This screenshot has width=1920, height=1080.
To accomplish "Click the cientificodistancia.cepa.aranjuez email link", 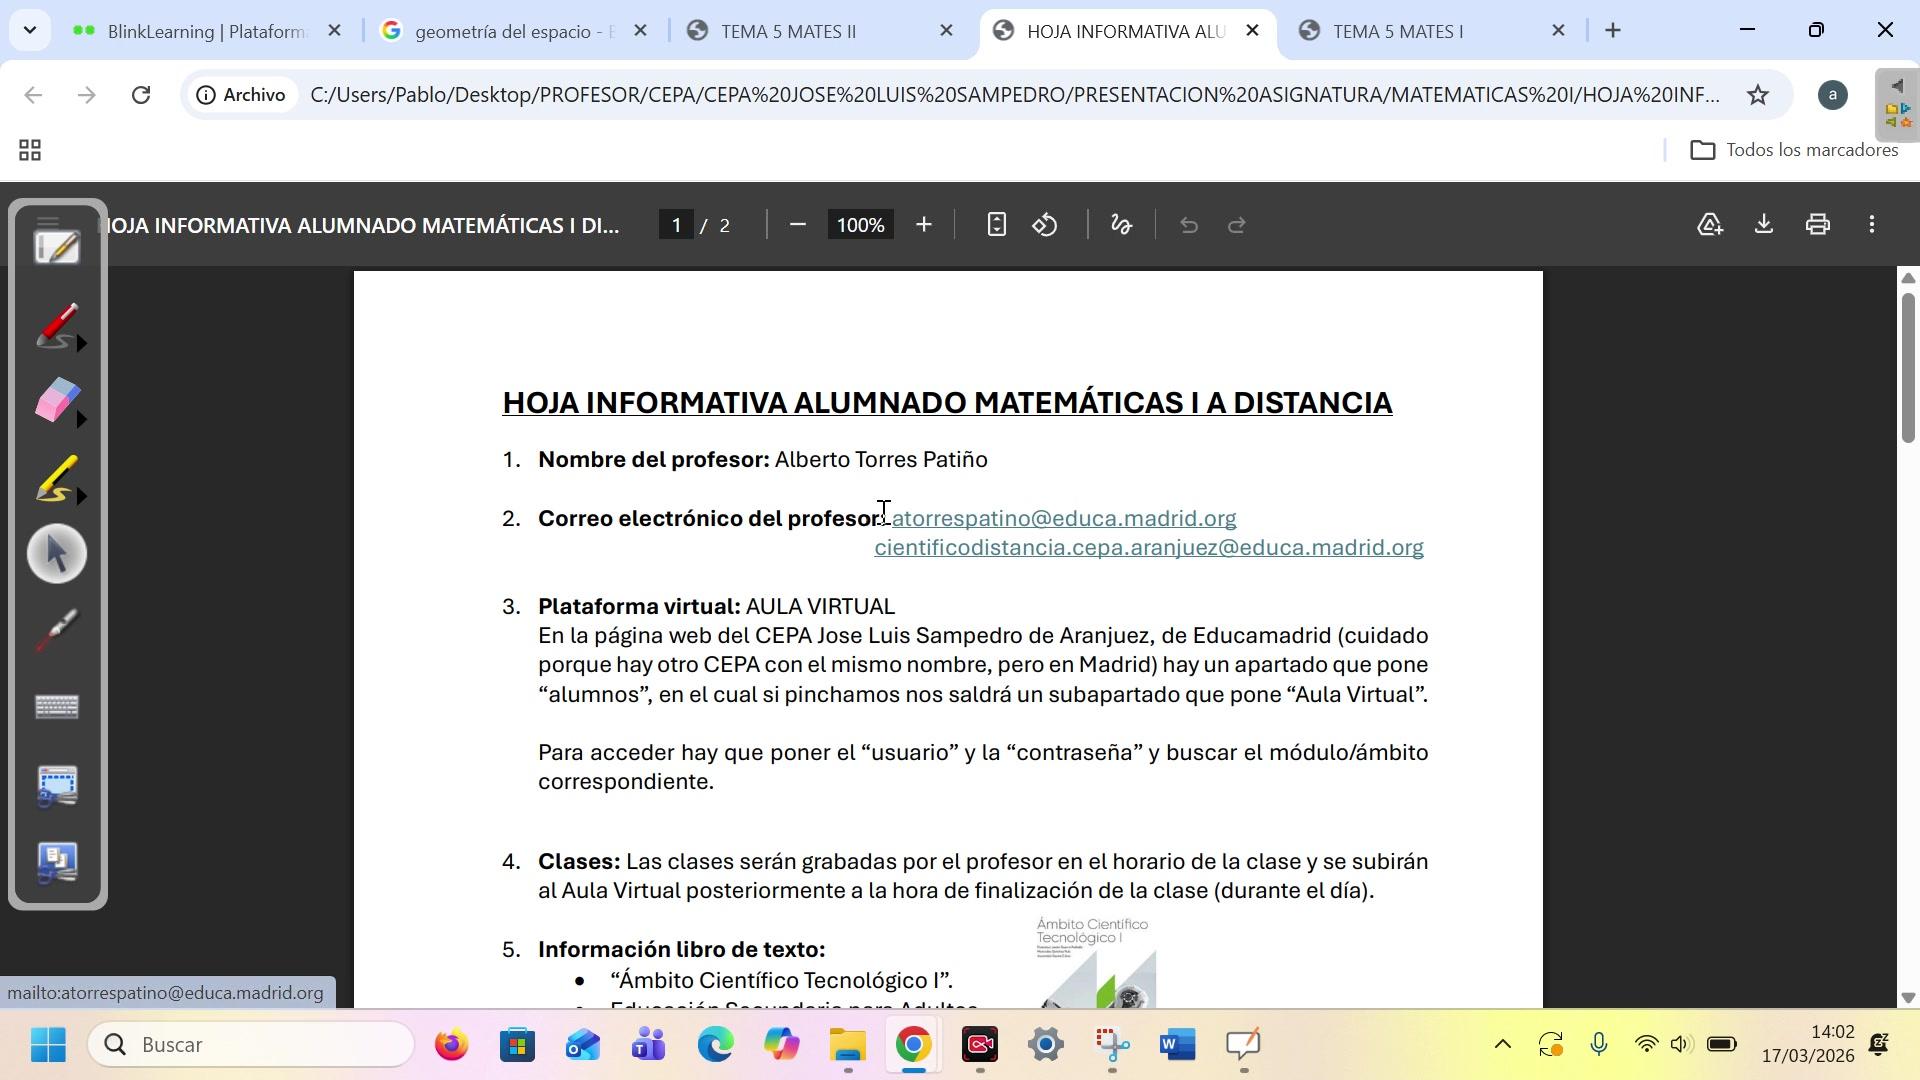I will click(1148, 548).
